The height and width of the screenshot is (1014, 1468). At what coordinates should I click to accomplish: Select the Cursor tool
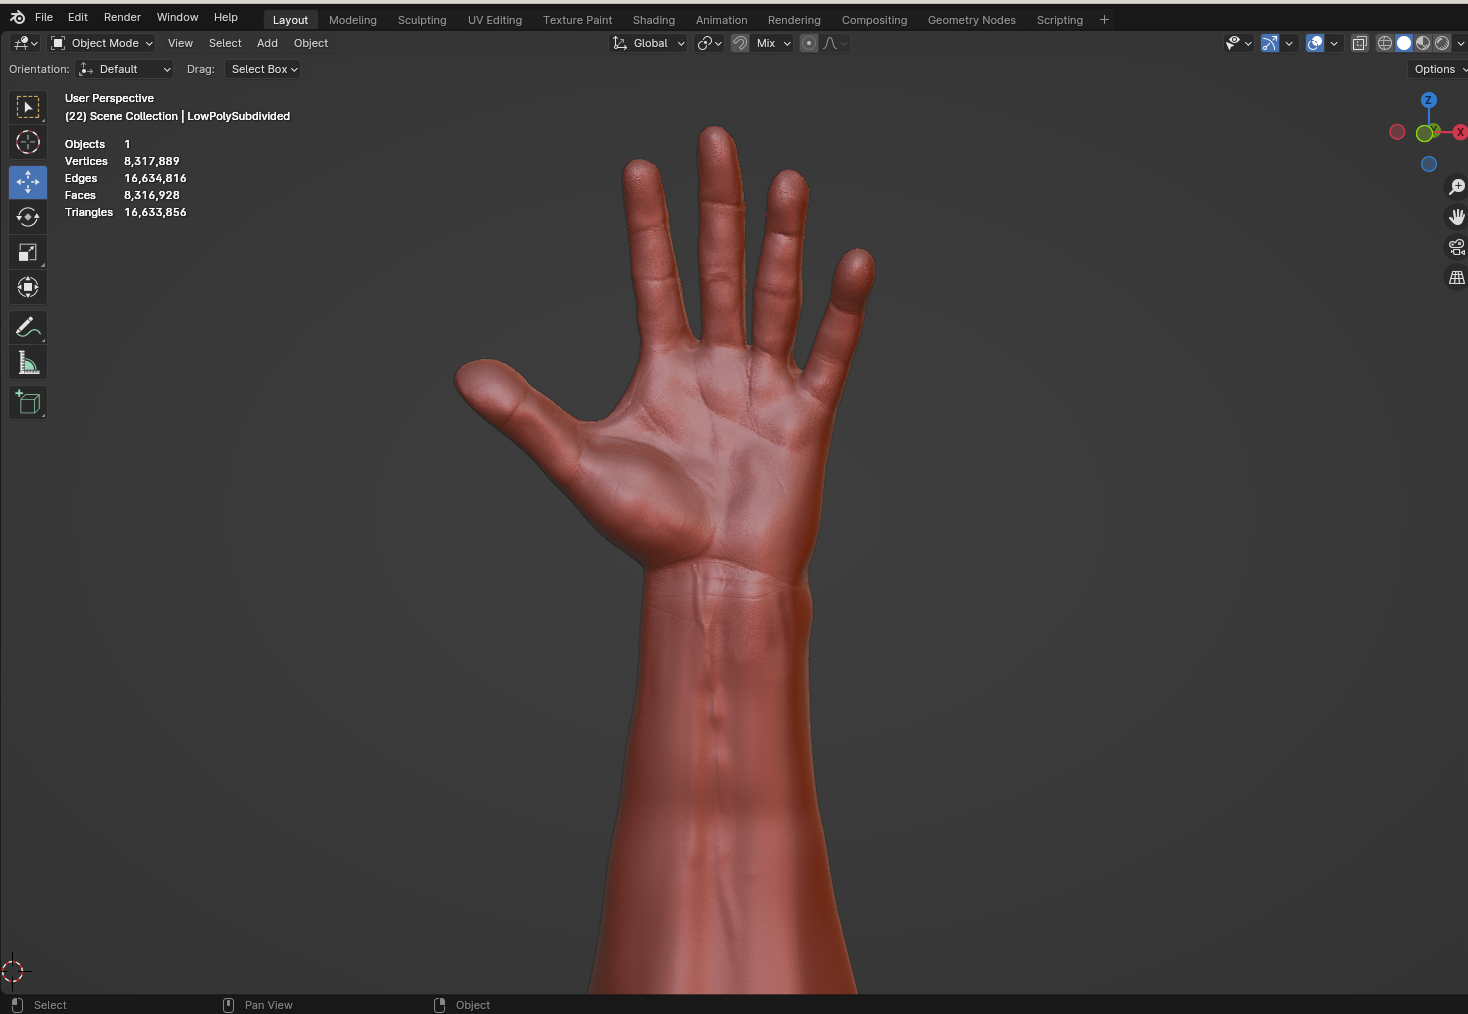pos(28,142)
